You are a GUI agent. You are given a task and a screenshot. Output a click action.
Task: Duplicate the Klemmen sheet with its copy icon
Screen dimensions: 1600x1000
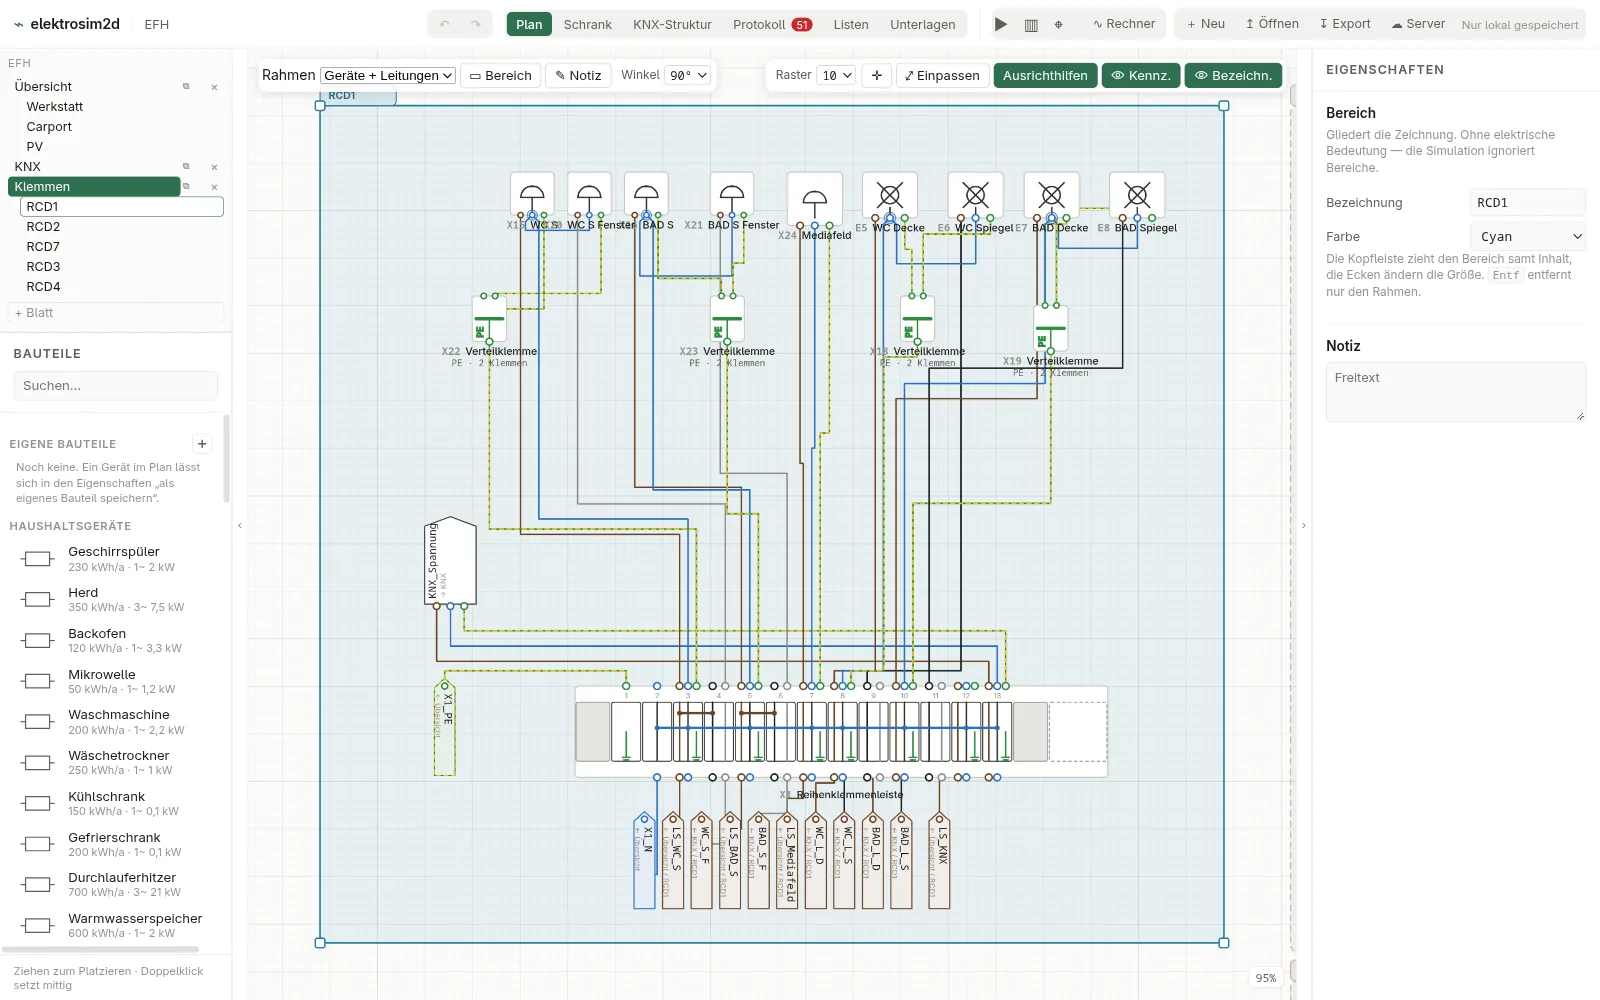coord(186,187)
